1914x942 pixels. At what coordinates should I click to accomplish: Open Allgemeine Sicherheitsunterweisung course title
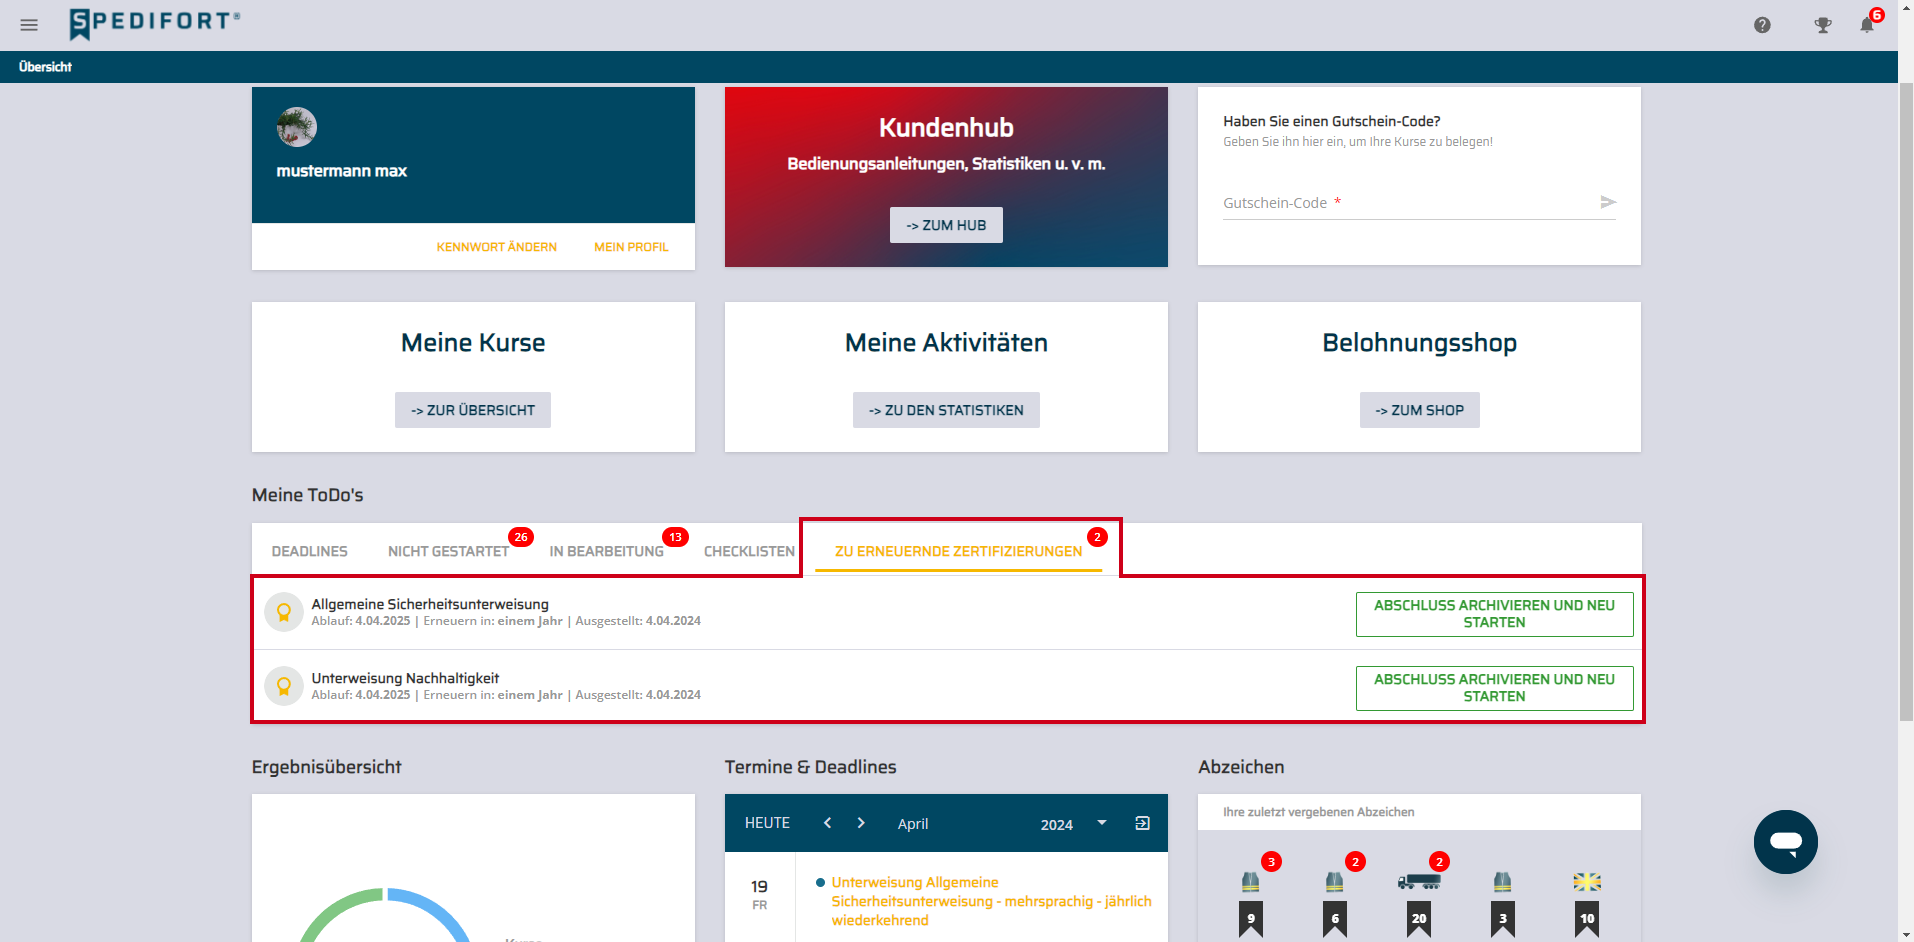tap(430, 604)
